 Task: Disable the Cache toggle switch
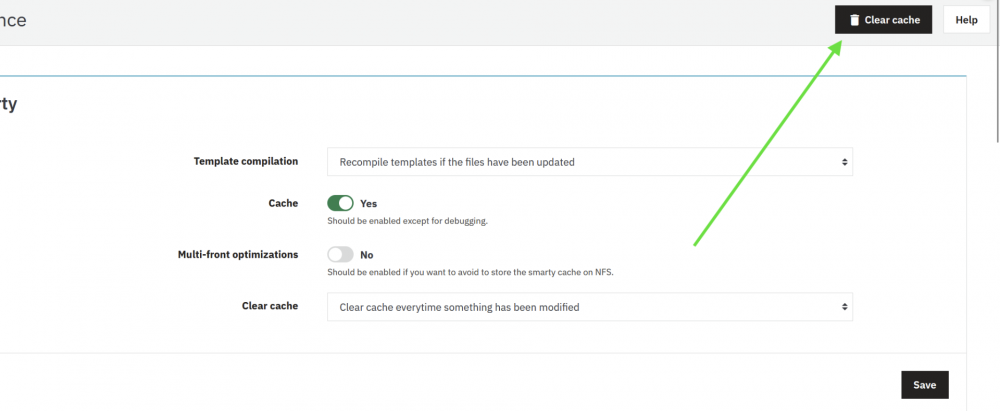pyautogui.click(x=340, y=203)
